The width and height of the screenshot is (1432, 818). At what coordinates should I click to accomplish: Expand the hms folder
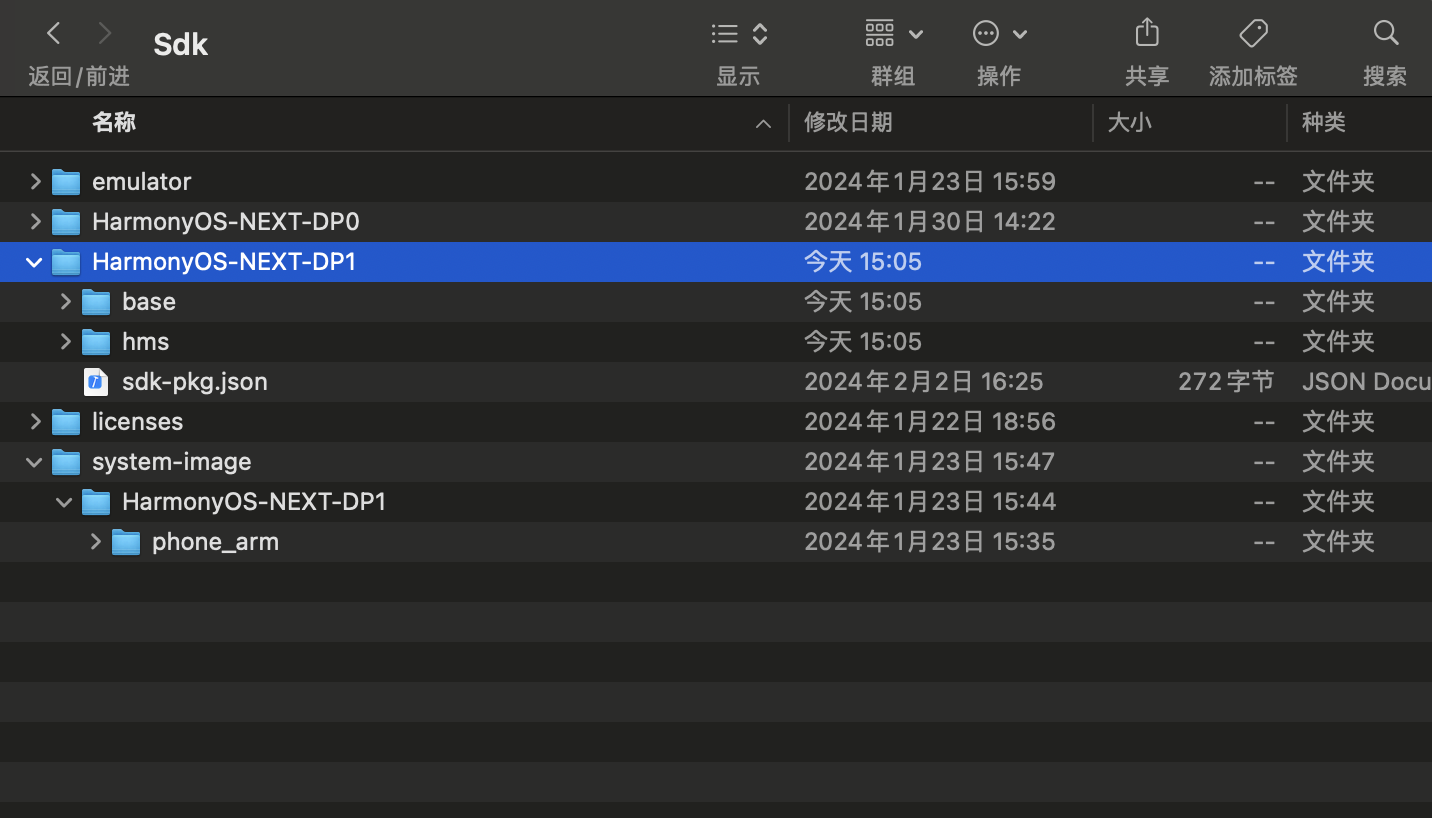[x=65, y=341]
